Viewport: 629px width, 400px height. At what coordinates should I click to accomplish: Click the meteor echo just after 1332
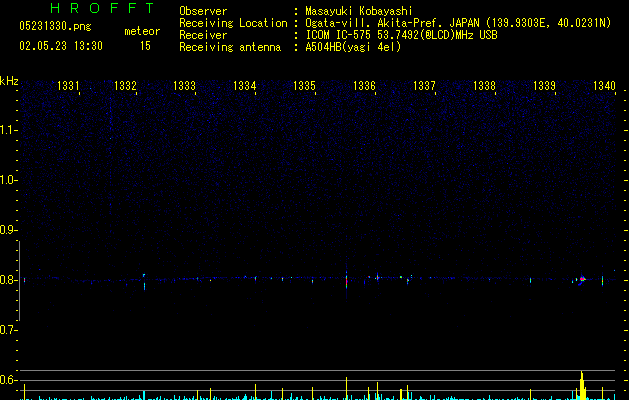coord(144,282)
